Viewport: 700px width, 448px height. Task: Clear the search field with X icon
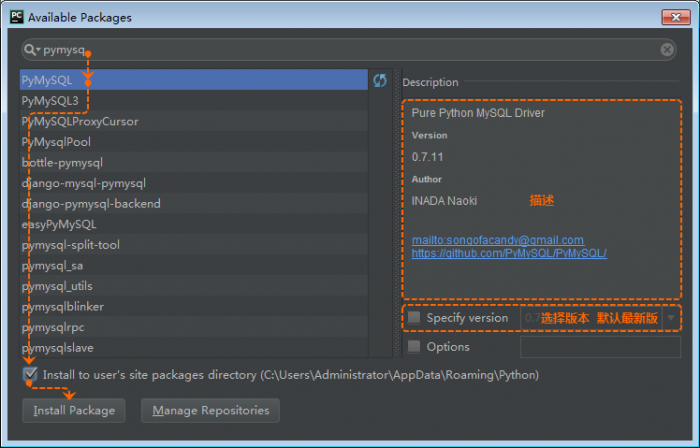[x=667, y=49]
